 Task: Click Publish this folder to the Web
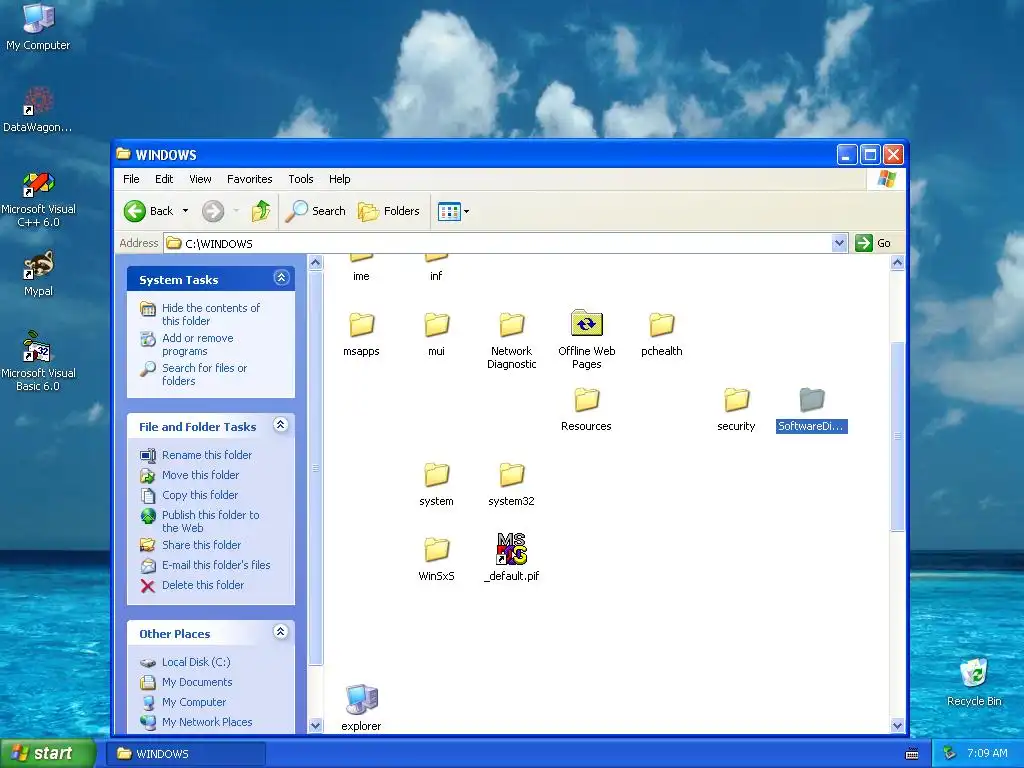click(200, 521)
